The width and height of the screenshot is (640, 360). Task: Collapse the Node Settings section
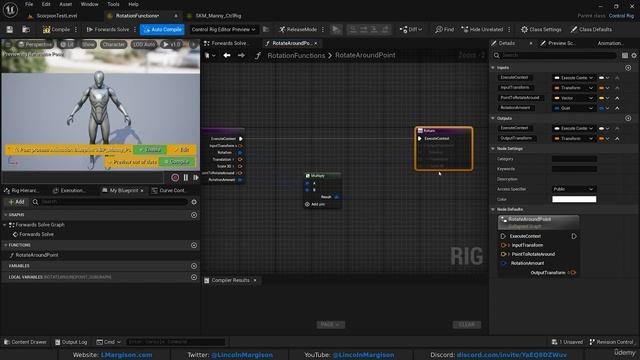click(x=493, y=149)
